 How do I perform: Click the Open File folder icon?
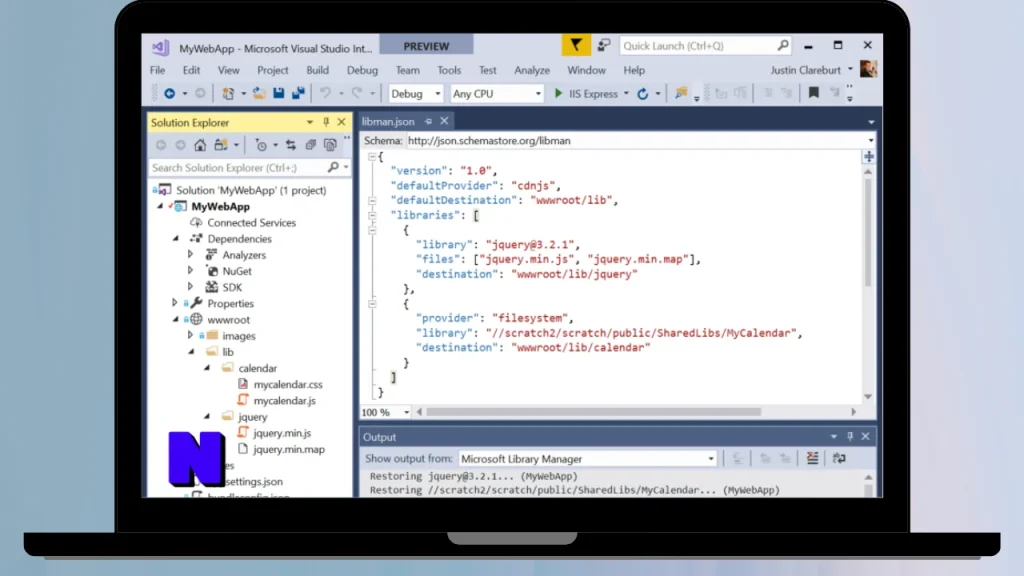pyautogui.click(x=259, y=93)
